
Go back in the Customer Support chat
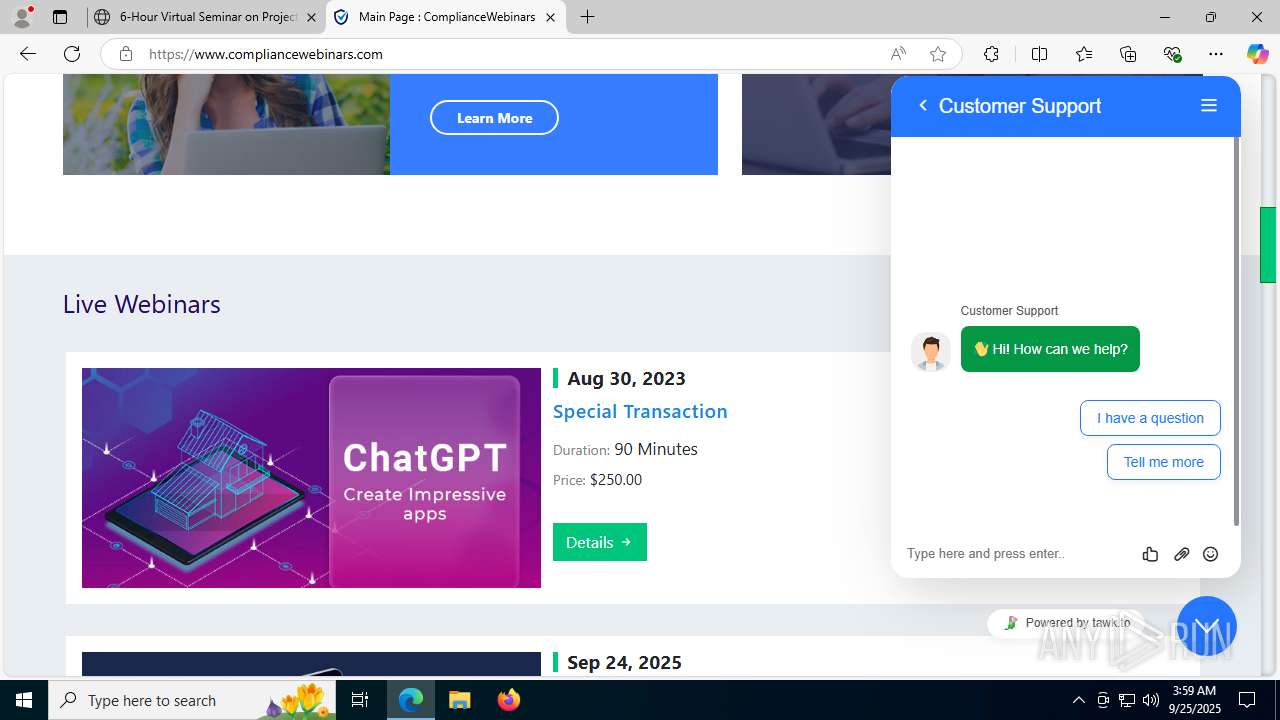923,106
